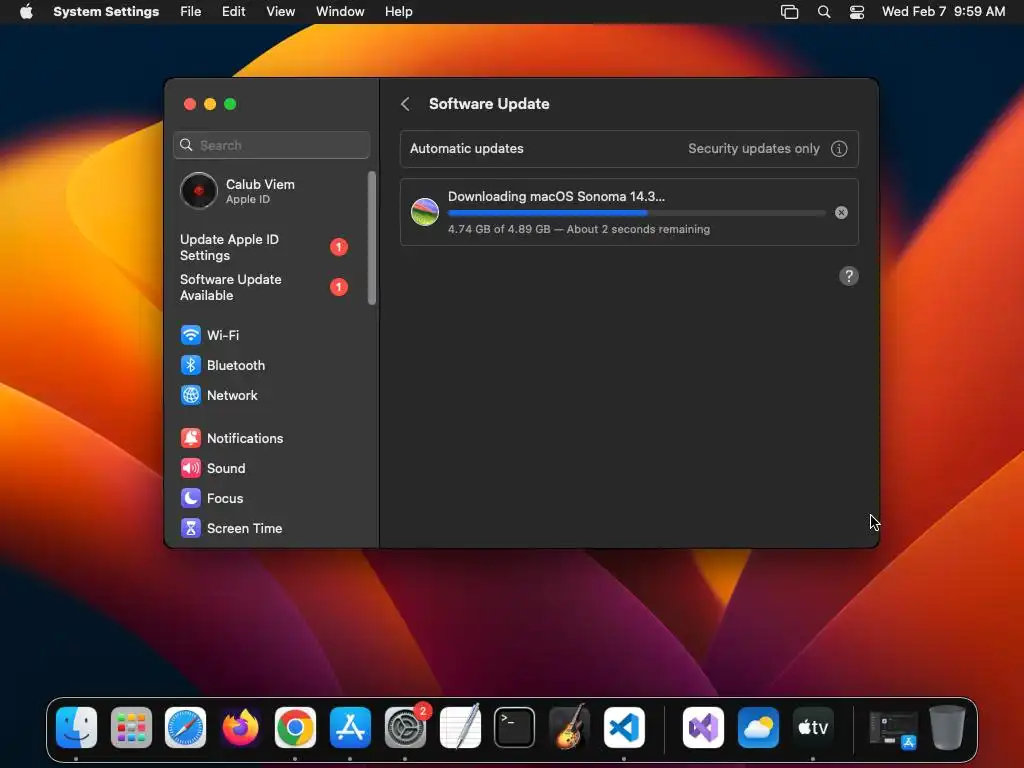The height and width of the screenshot is (768, 1024).
Task: Open the Apple menu
Action: [x=26, y=12]
